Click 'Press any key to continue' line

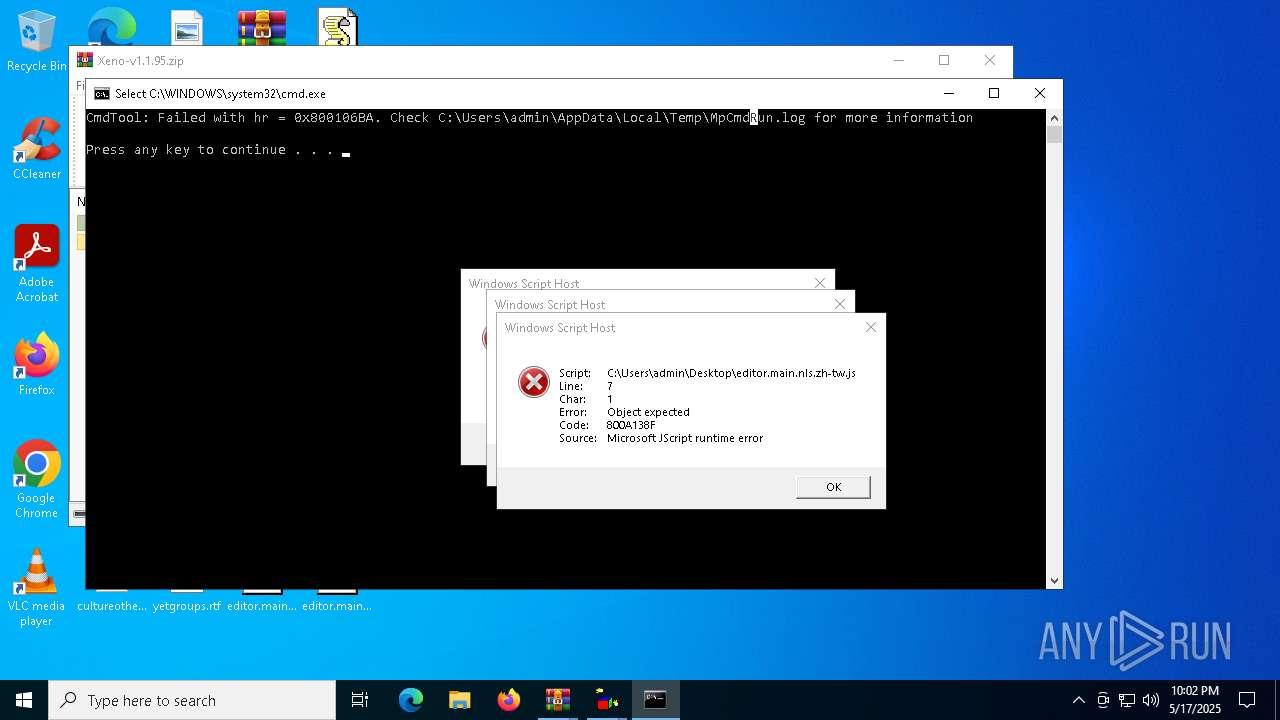[x=210, y=150]
